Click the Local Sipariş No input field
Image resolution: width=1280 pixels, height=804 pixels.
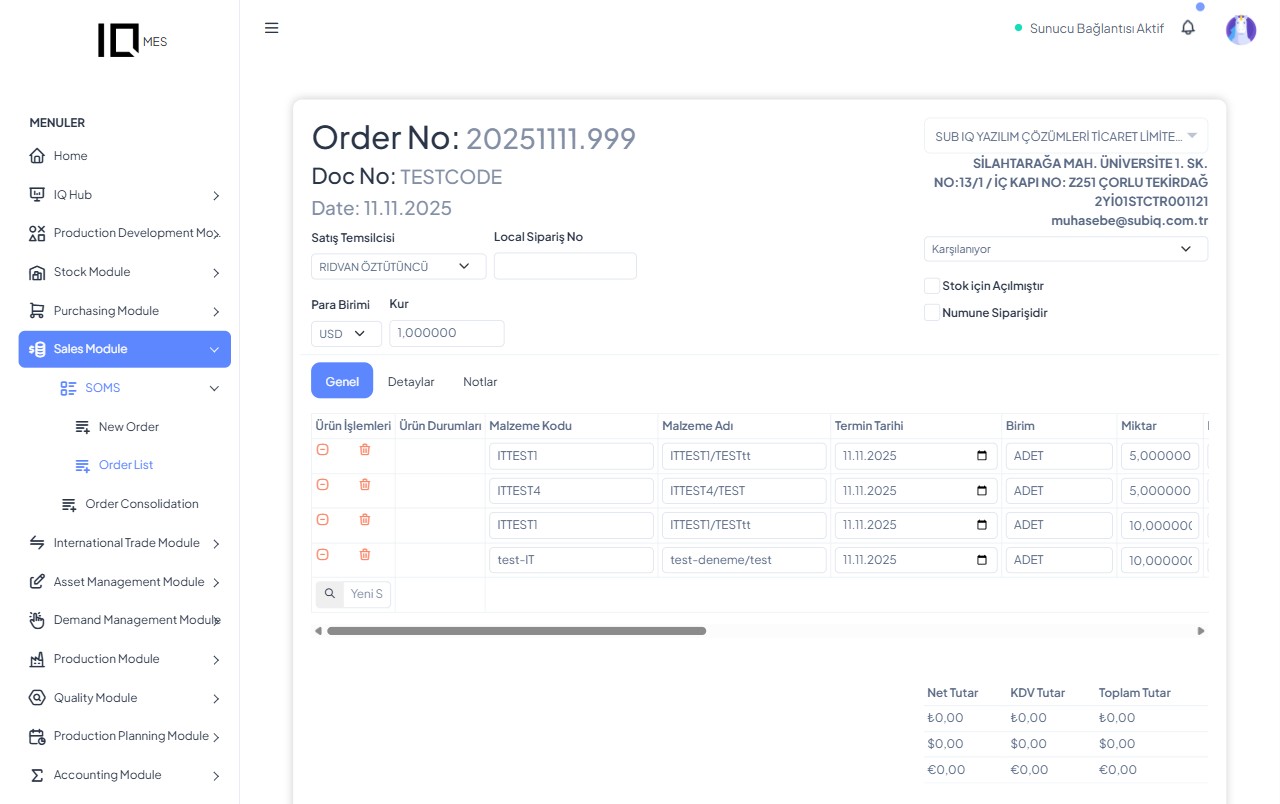[x=565, y=266]
